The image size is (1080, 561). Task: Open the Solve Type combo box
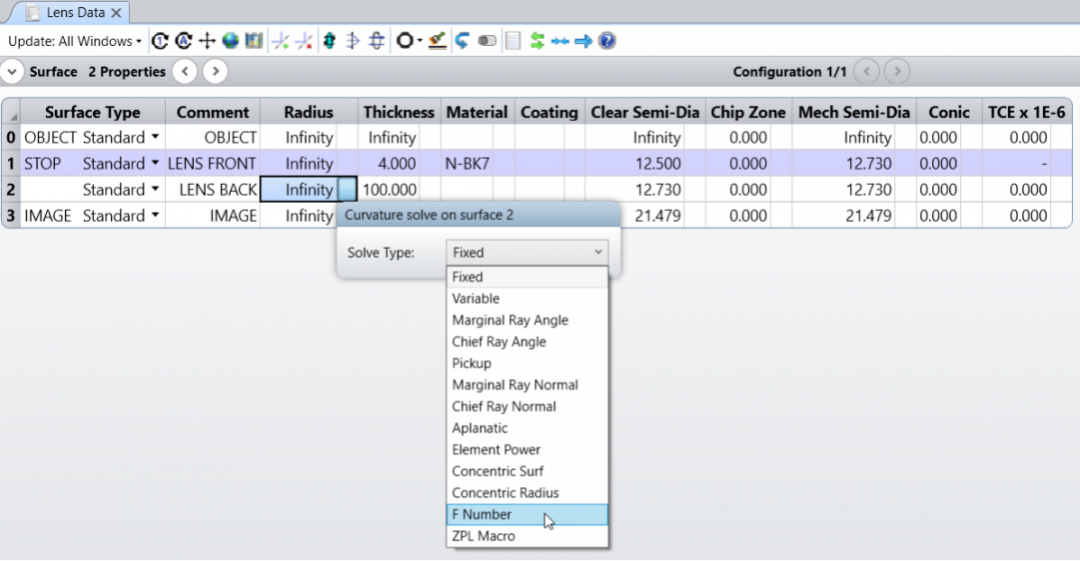[x=526, y=253]
